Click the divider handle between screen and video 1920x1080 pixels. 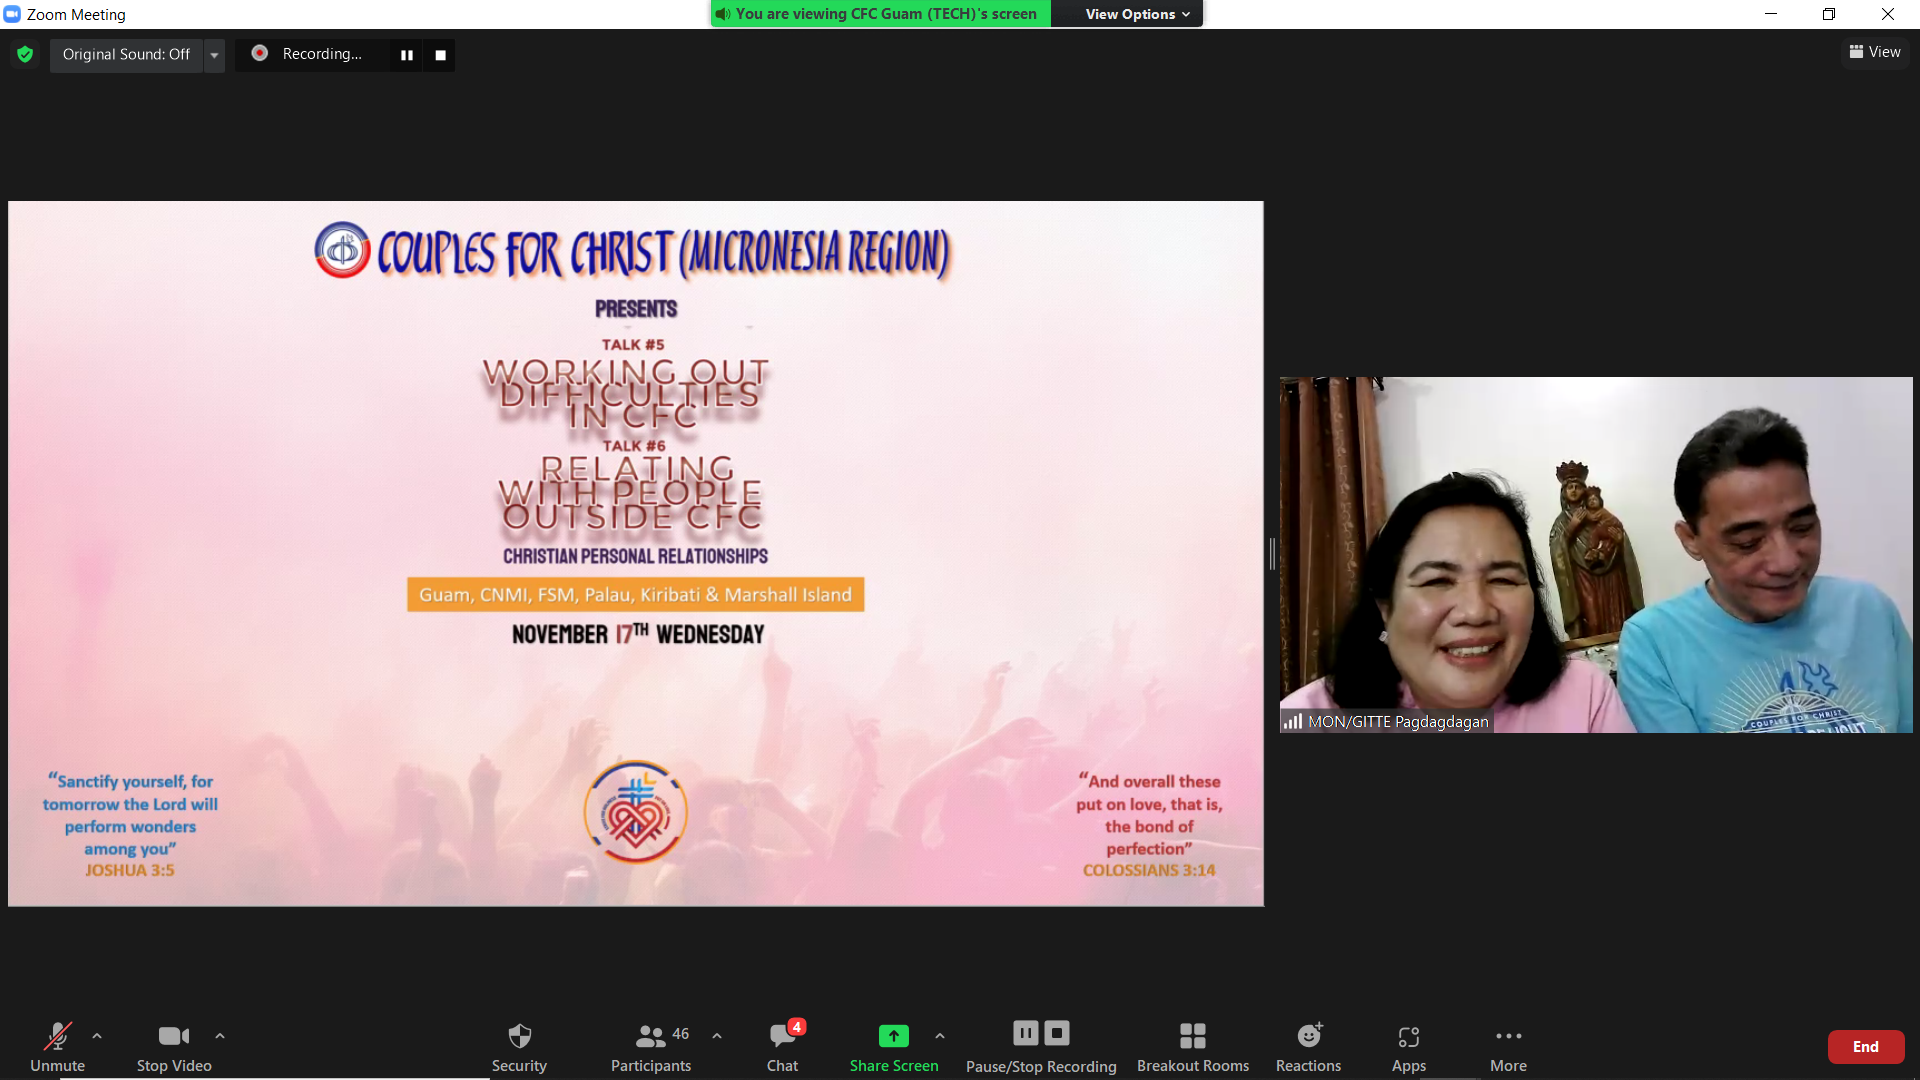(x=1272, y=554)
